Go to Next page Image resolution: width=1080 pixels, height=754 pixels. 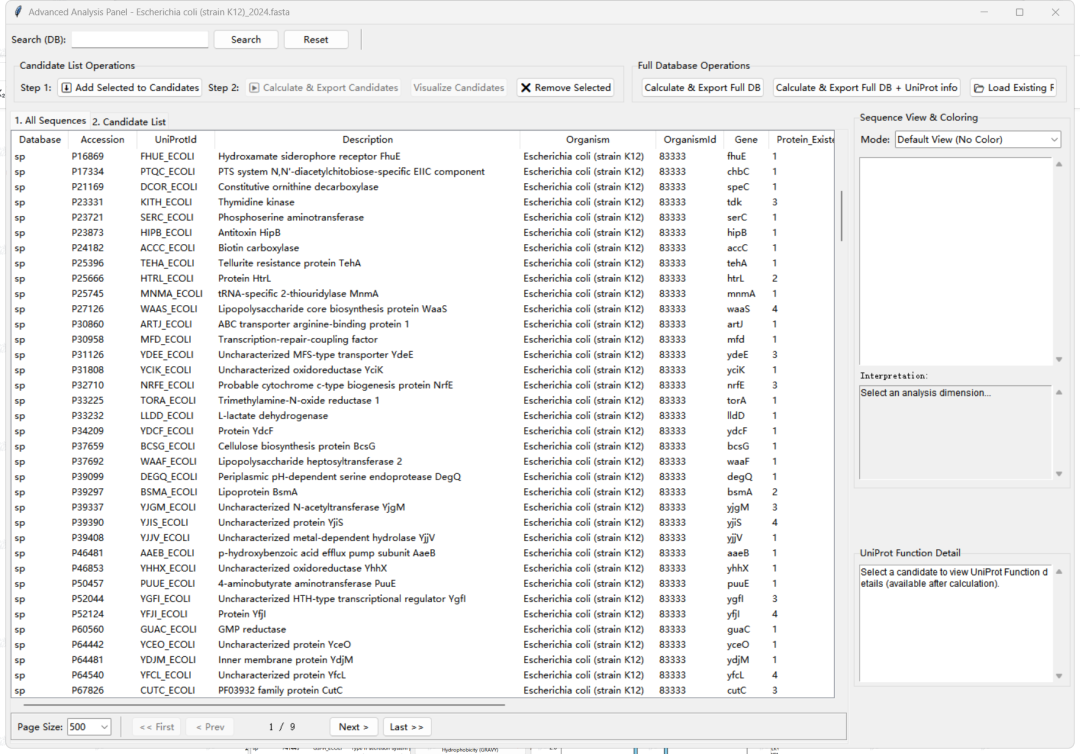353,726
